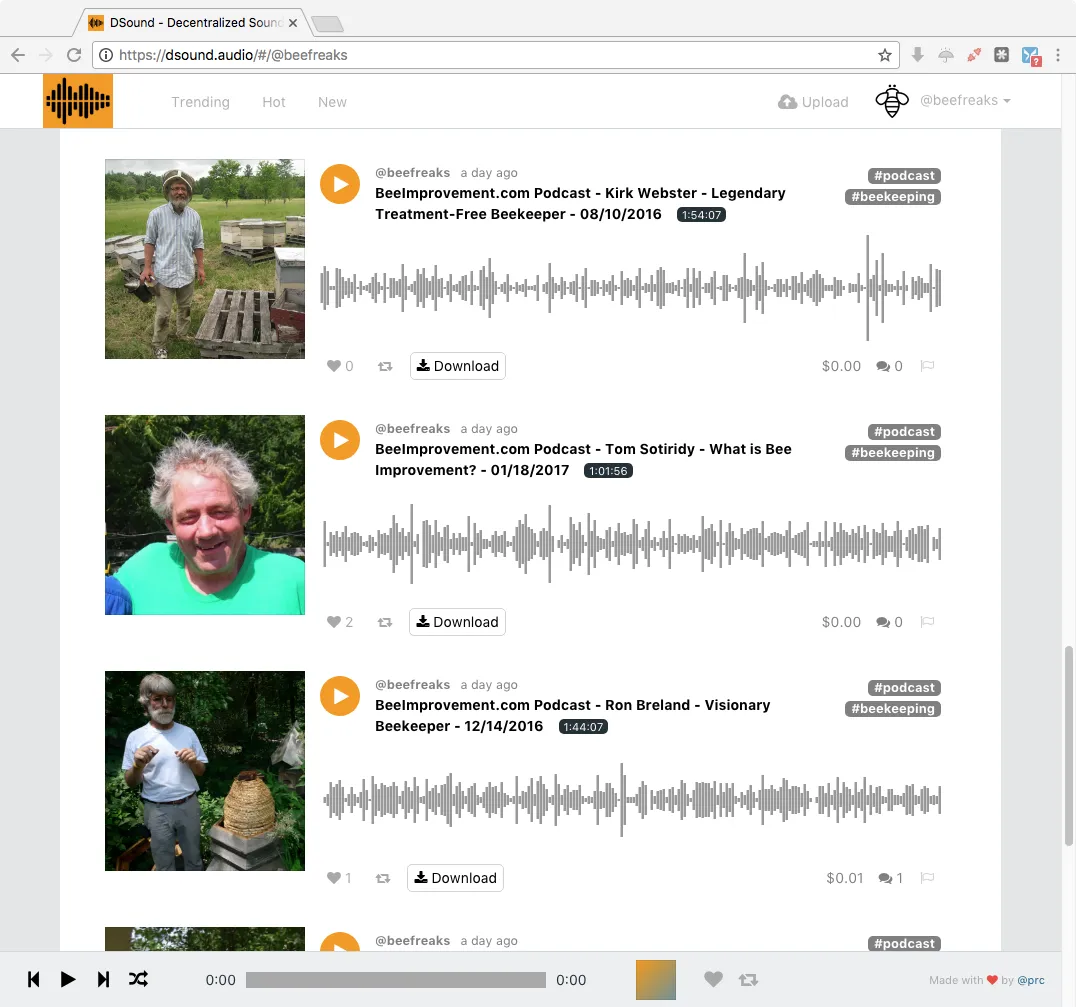The image size is (1076, 1007).
Task: Bookmark this page with the star icon
Action: point(885,55)
